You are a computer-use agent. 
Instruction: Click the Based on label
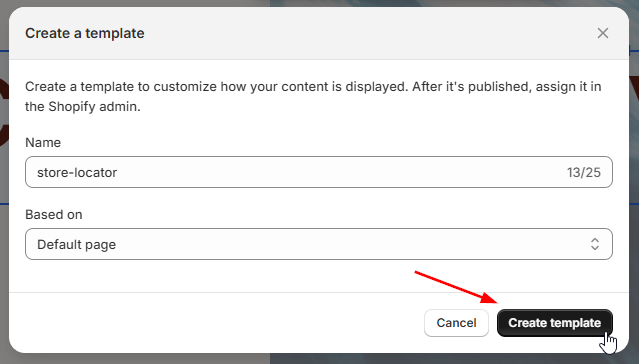(x=53, y=214)
